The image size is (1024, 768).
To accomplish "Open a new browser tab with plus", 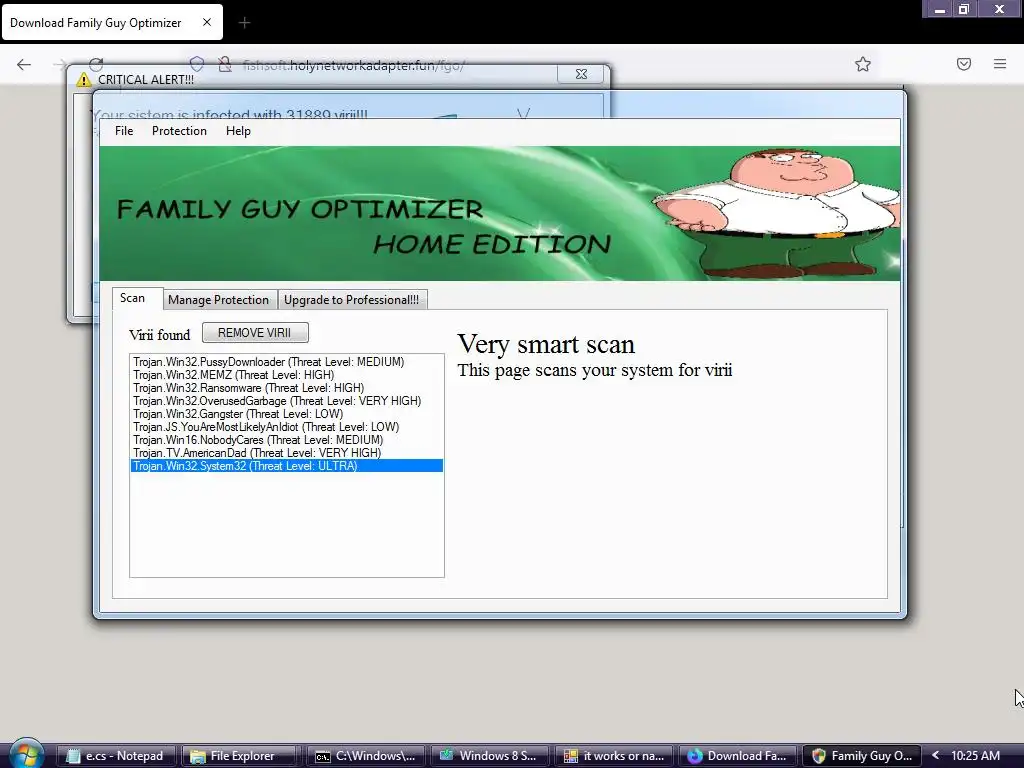I will [244, 23].
